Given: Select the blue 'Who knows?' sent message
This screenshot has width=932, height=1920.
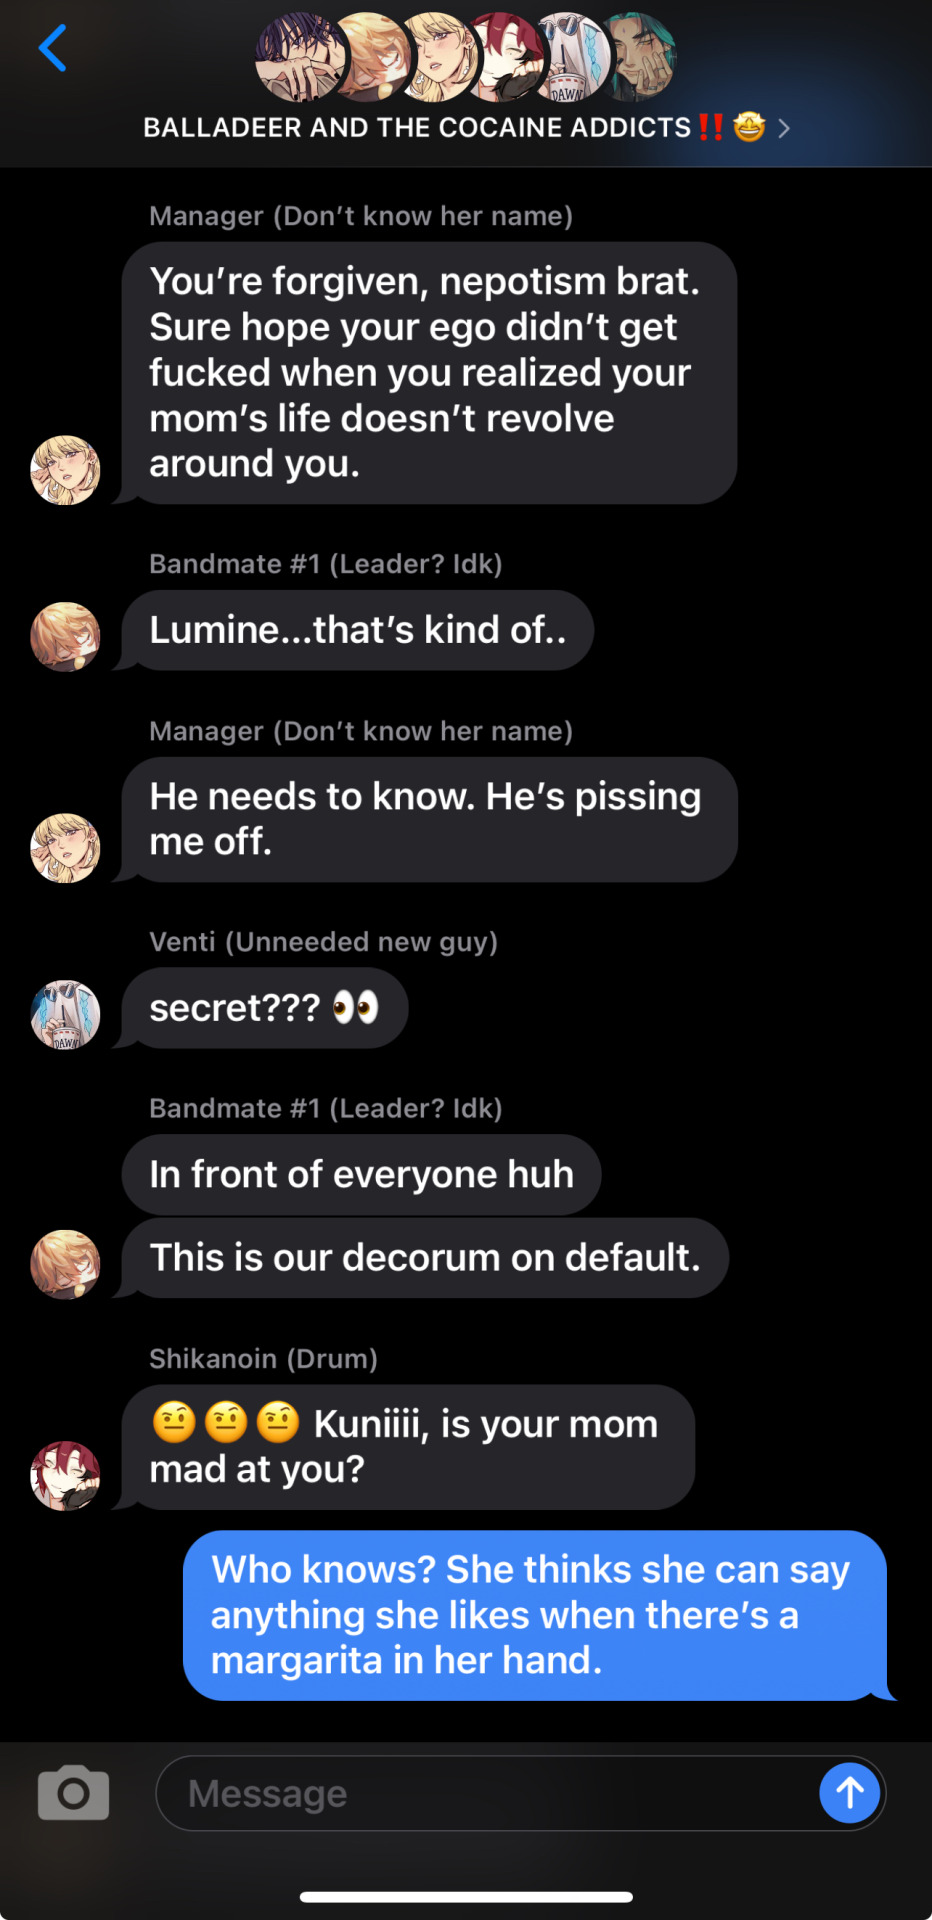Looking at the screenshot, I should (x=535, y=1615).
